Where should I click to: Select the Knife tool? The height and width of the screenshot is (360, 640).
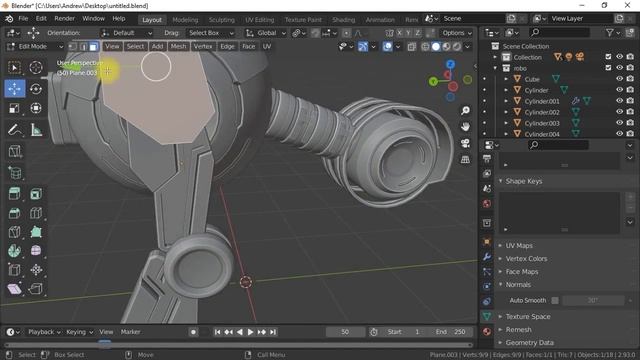click(15, 232)
